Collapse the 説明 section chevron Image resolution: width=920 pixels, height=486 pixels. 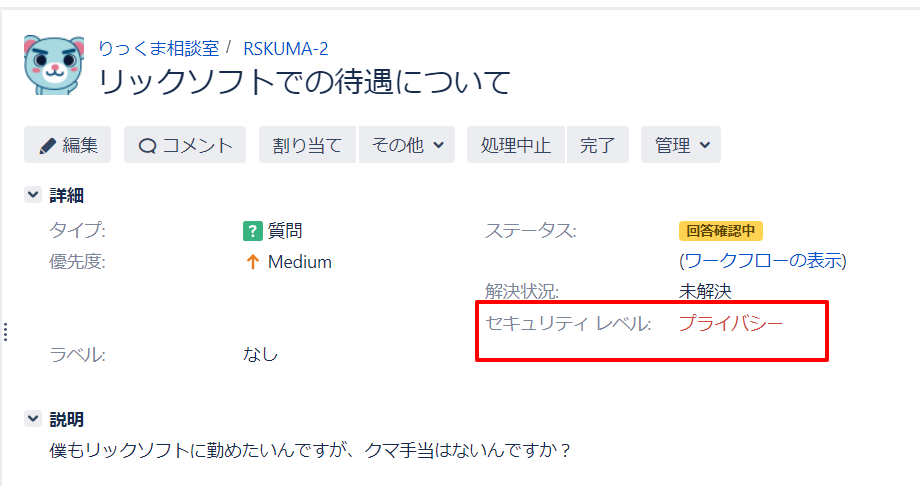coord(33,418)
